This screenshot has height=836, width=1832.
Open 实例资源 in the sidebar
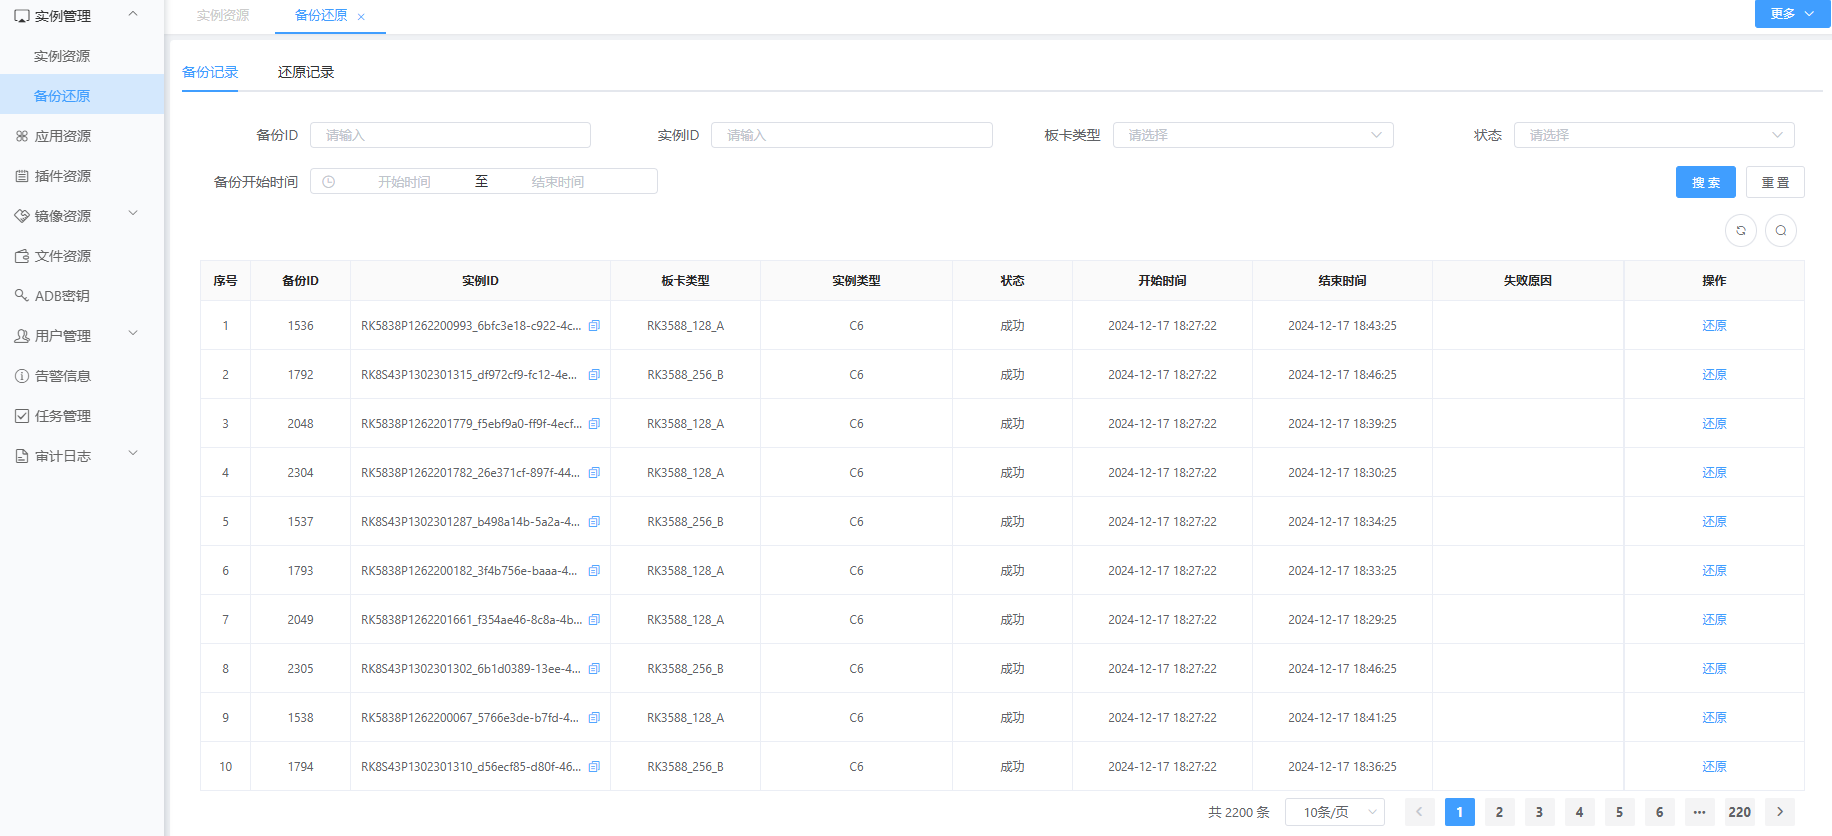(82, 56)
